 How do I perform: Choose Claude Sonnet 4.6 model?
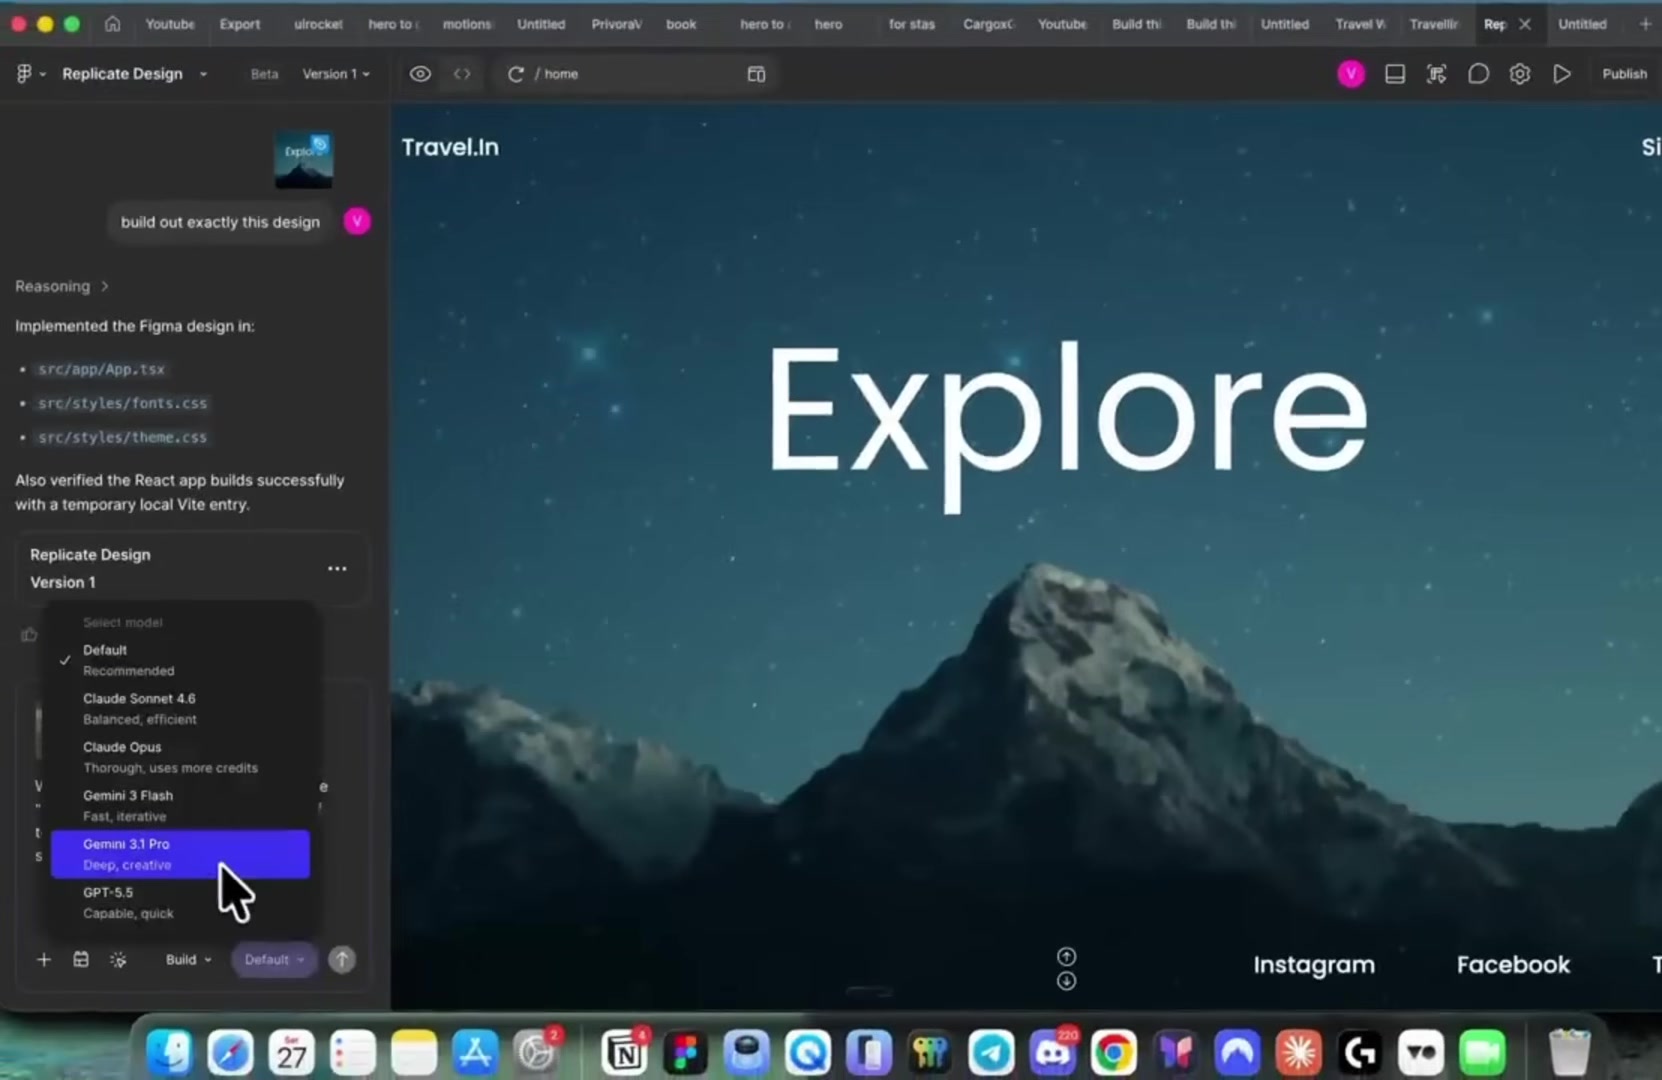pyautogui.click(x=180, y=708)
